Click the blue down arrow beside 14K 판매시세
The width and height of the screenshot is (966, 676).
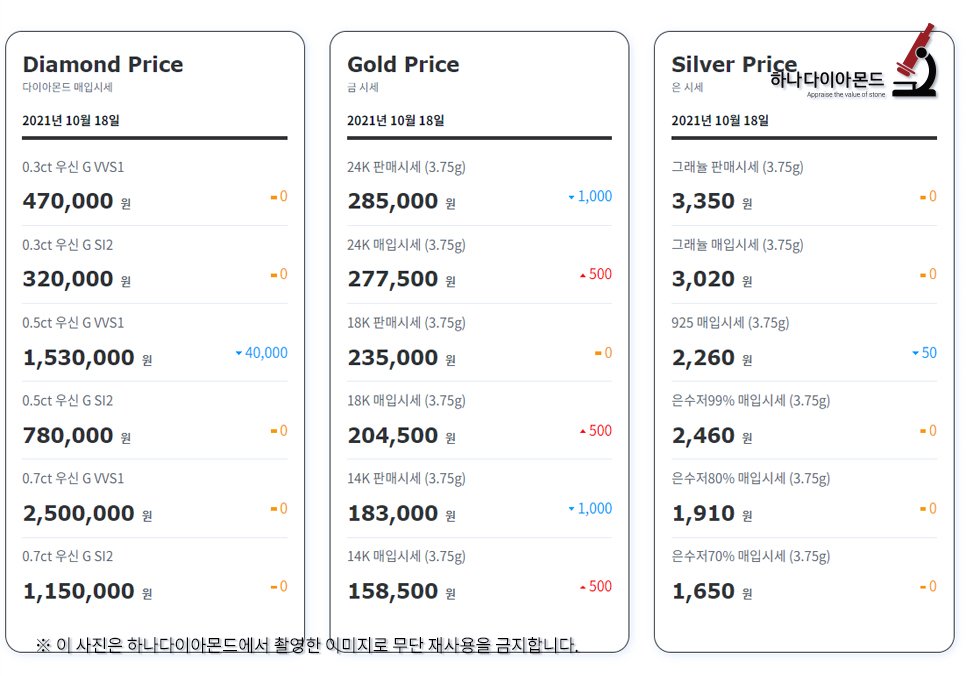[x=572, y=509]
